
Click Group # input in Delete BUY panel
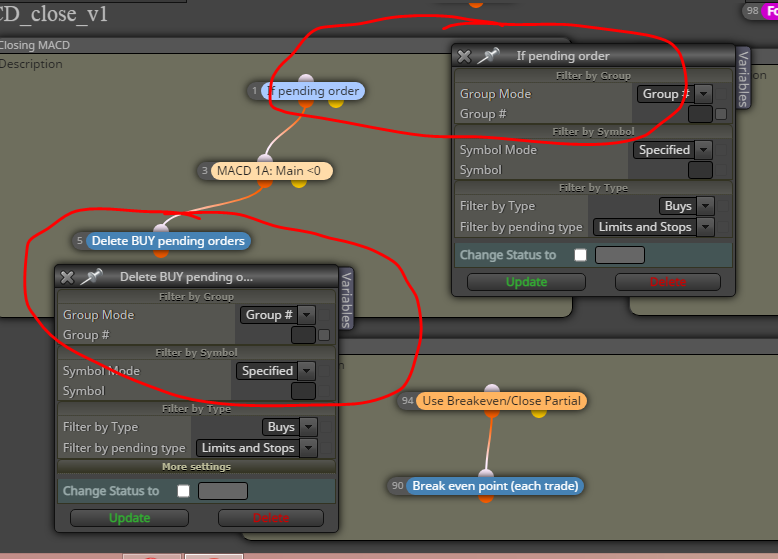(x=303, y=335)
